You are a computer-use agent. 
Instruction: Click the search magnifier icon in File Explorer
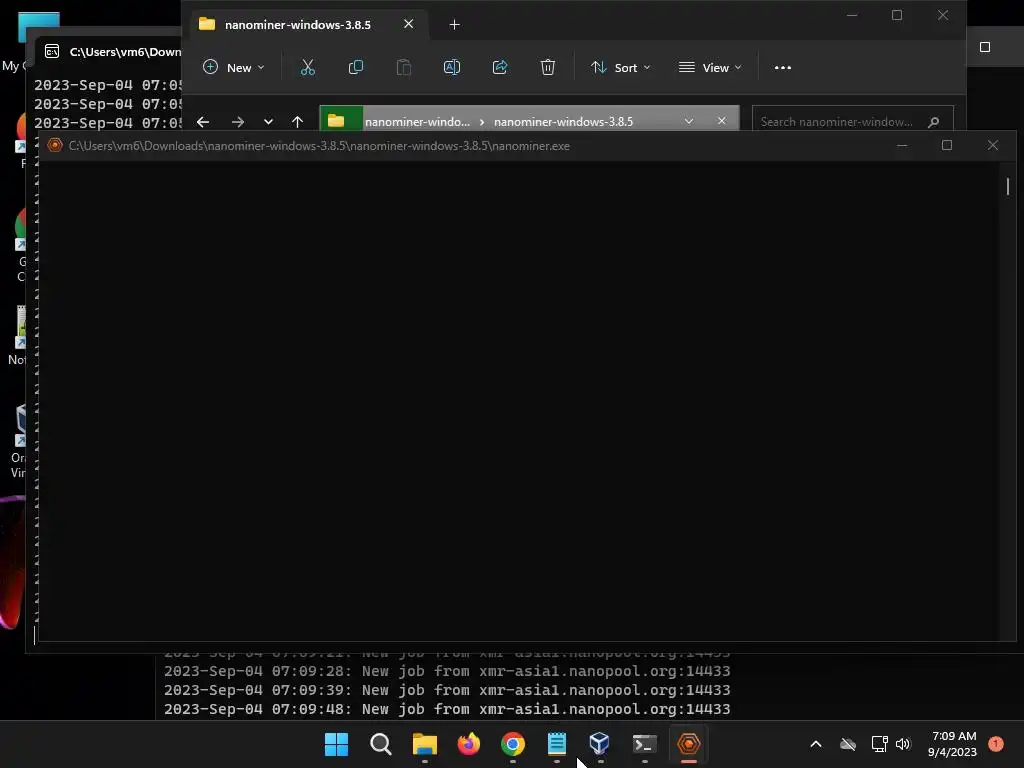click(934, 122)
